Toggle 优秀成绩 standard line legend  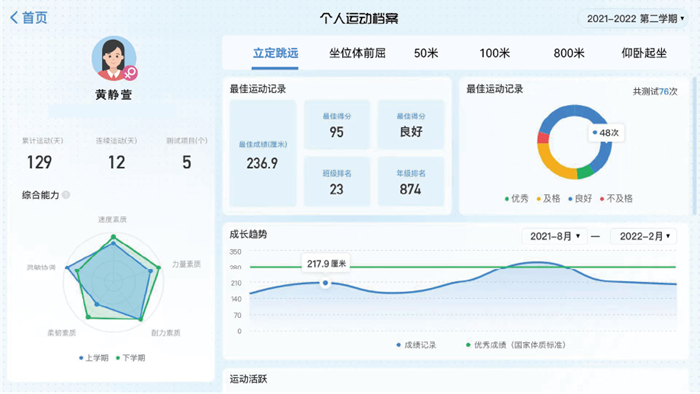tap(516, 345)
